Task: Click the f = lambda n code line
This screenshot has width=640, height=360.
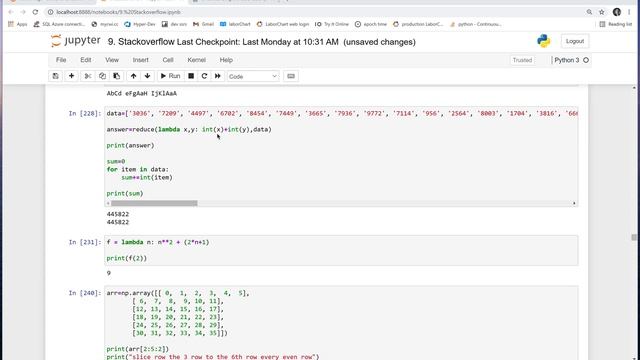Action: click(x=158, y=242)
